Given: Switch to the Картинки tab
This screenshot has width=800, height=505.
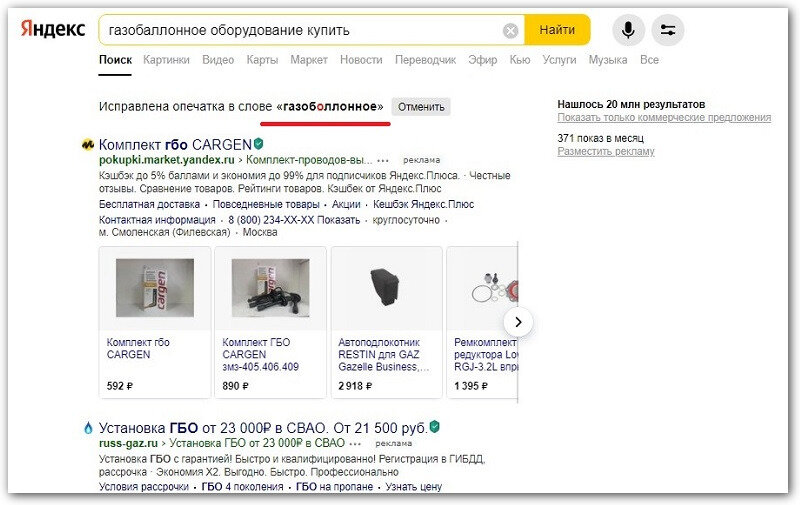Looking at the screenshot, I should coord(166,60).
